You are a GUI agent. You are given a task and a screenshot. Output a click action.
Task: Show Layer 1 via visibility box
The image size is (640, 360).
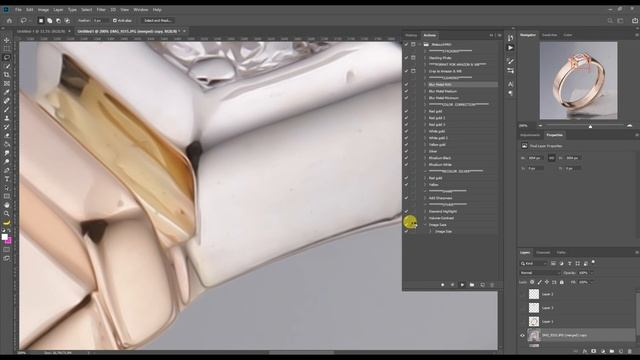point(522,322)
